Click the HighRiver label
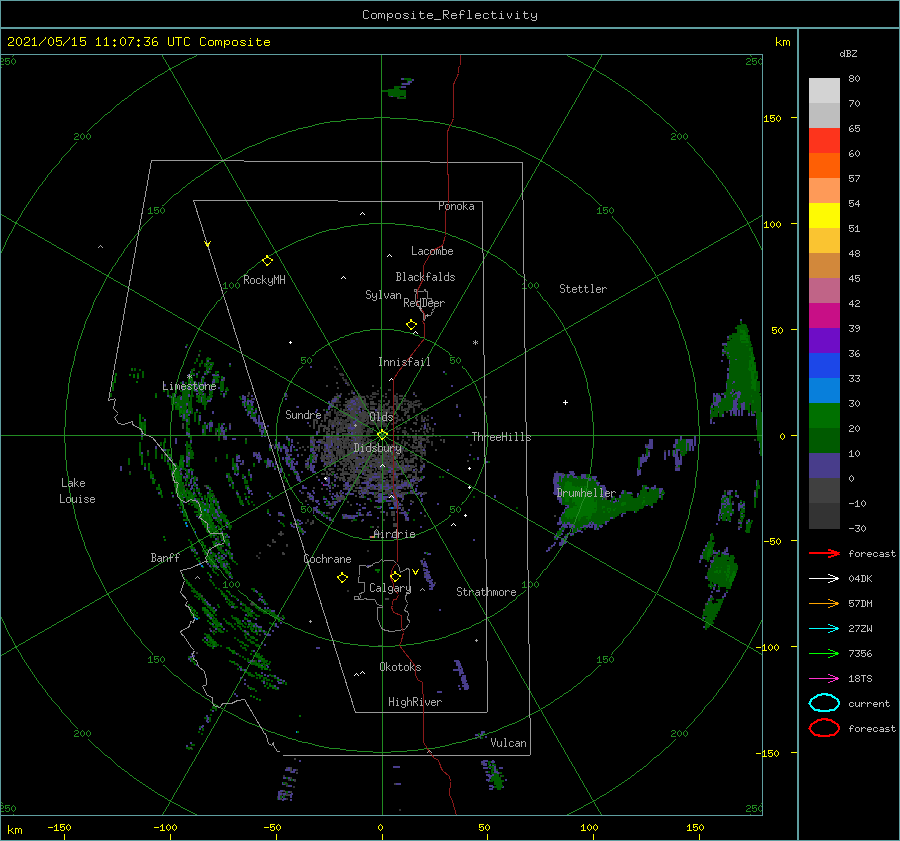 click(x=415, y=702)
